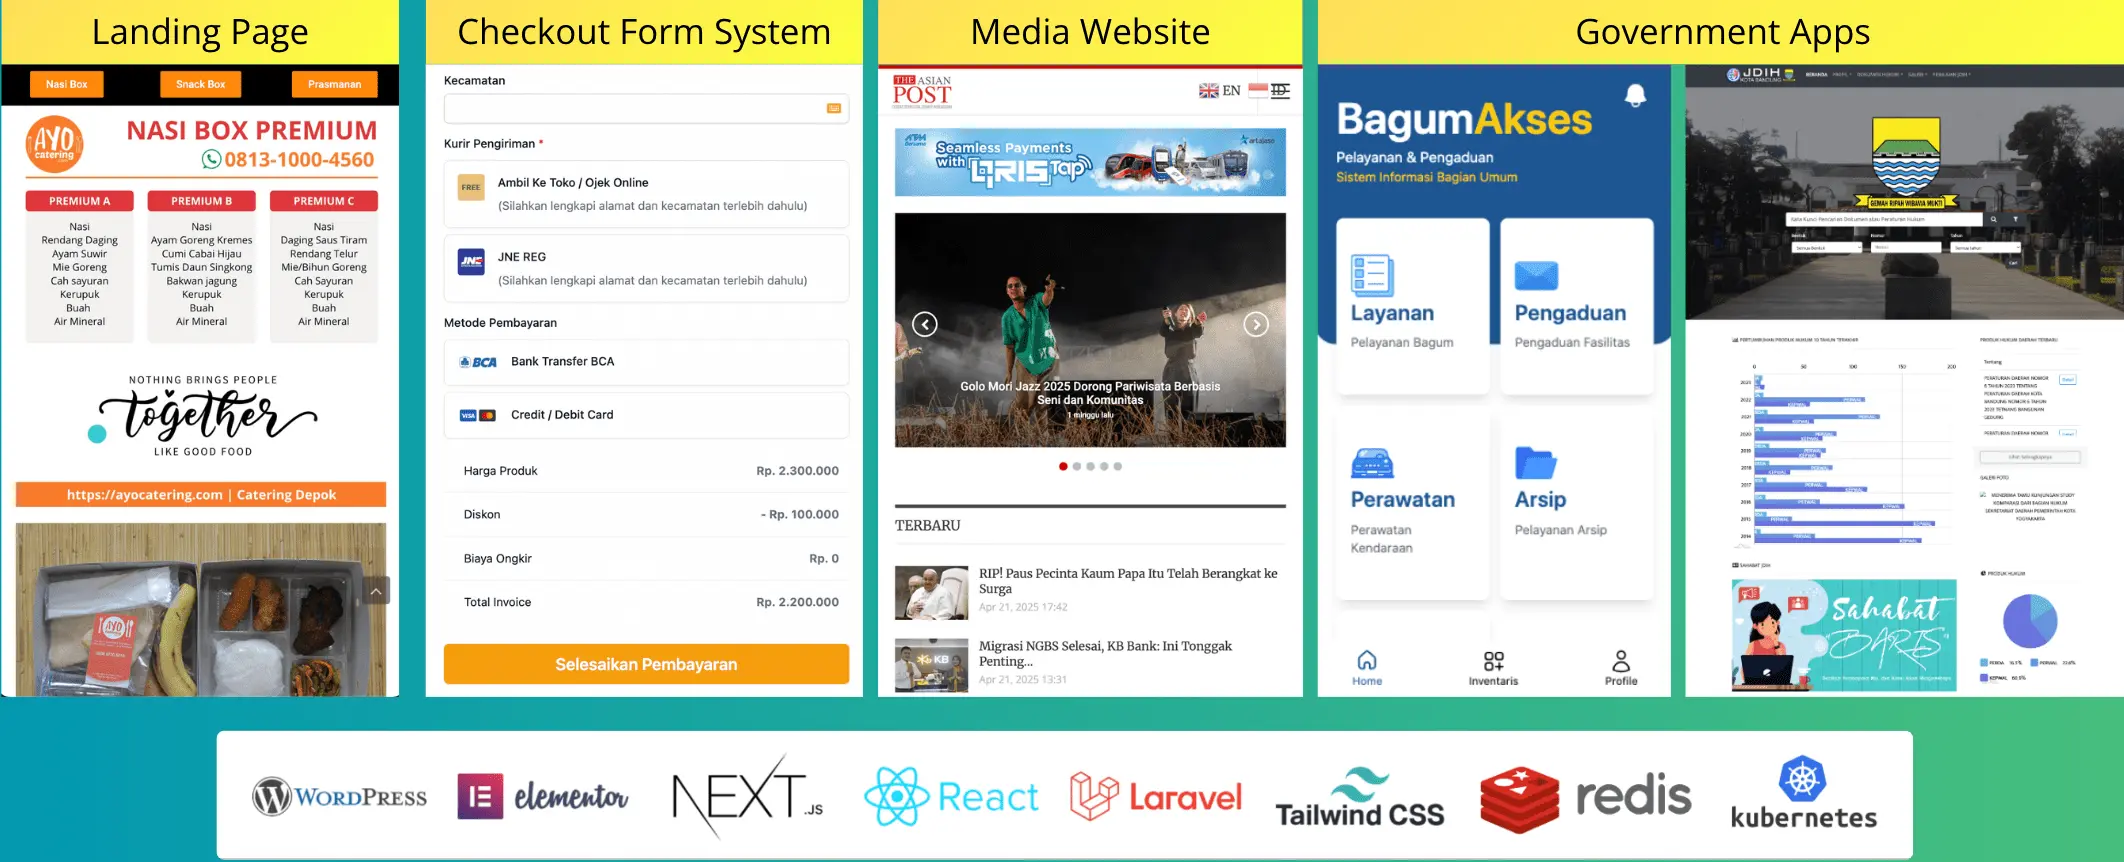Image resolution: width=2124 pixels, height=862 pixels.
Task: Click the scroll-to-top chevron button
Action: point(376,591)
